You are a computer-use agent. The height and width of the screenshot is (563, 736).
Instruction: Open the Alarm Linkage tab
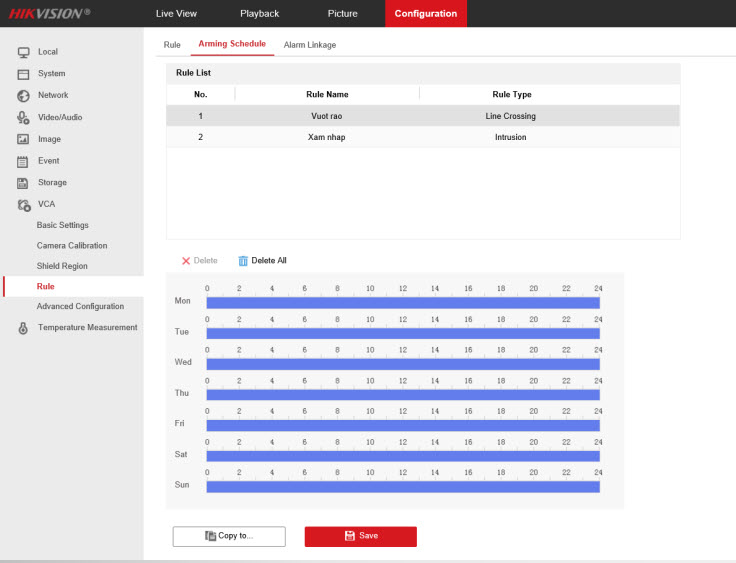(309, 45)
